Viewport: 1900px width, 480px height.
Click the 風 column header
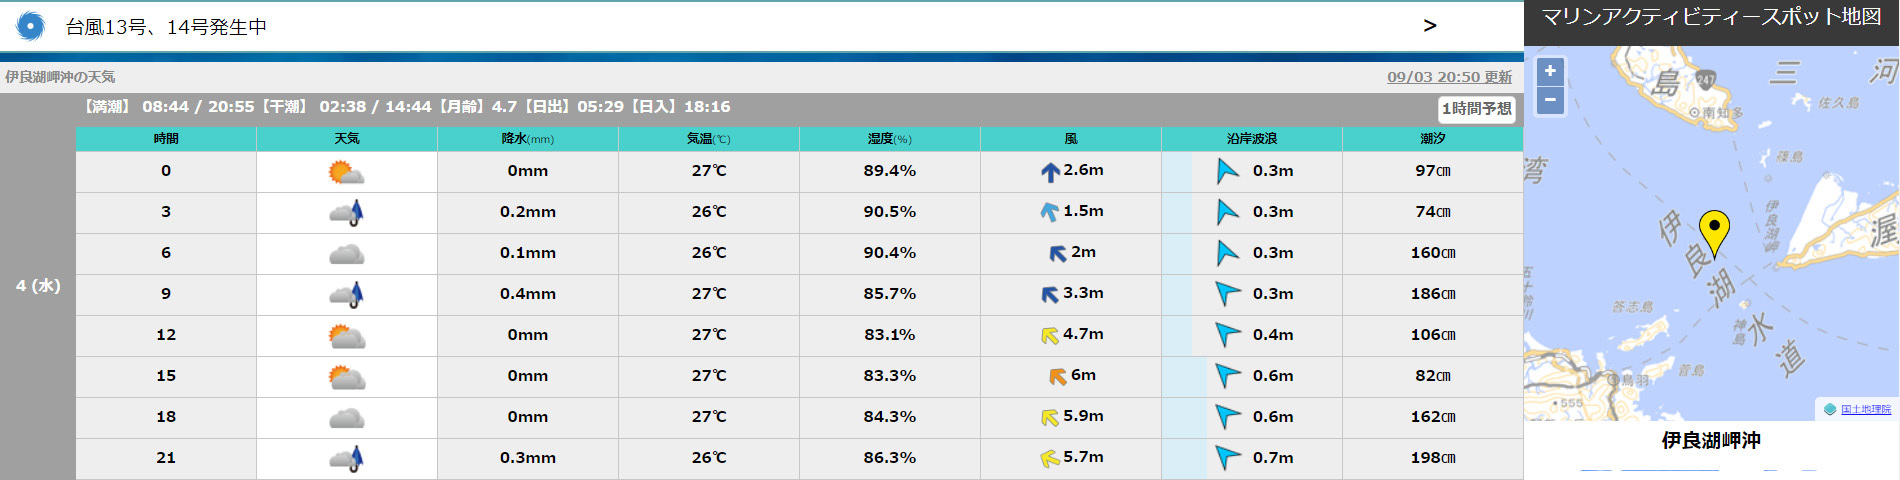(x=1071, y=139)
